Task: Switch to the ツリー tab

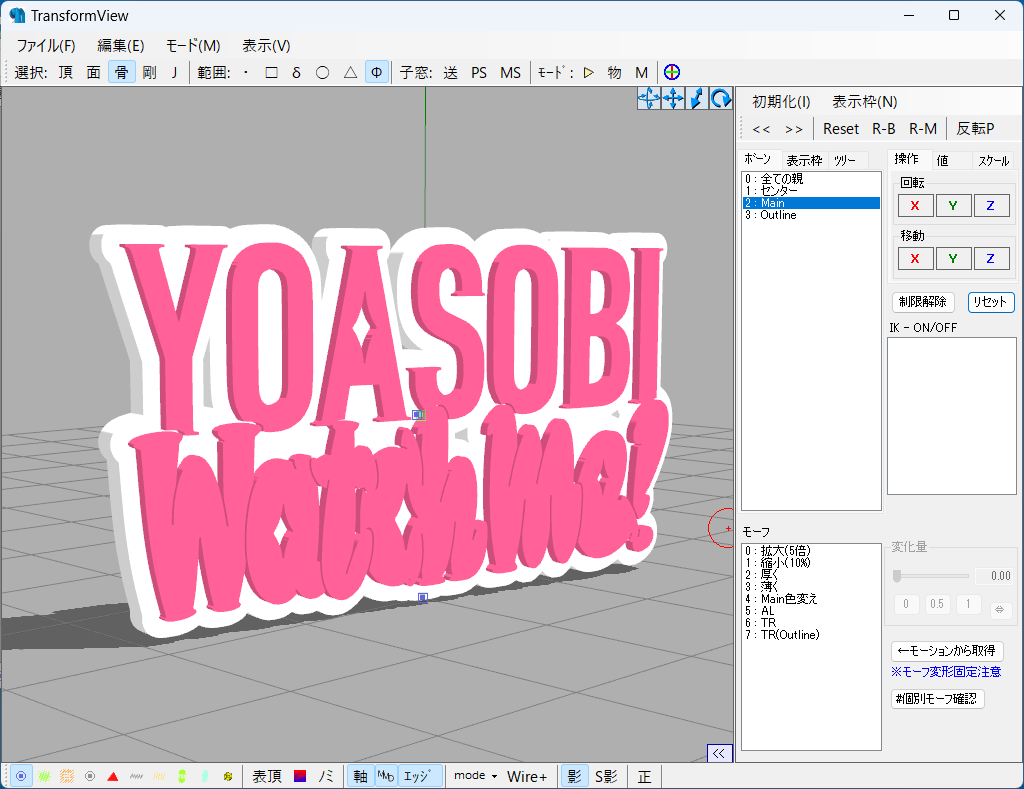Action: coord(845,160)
